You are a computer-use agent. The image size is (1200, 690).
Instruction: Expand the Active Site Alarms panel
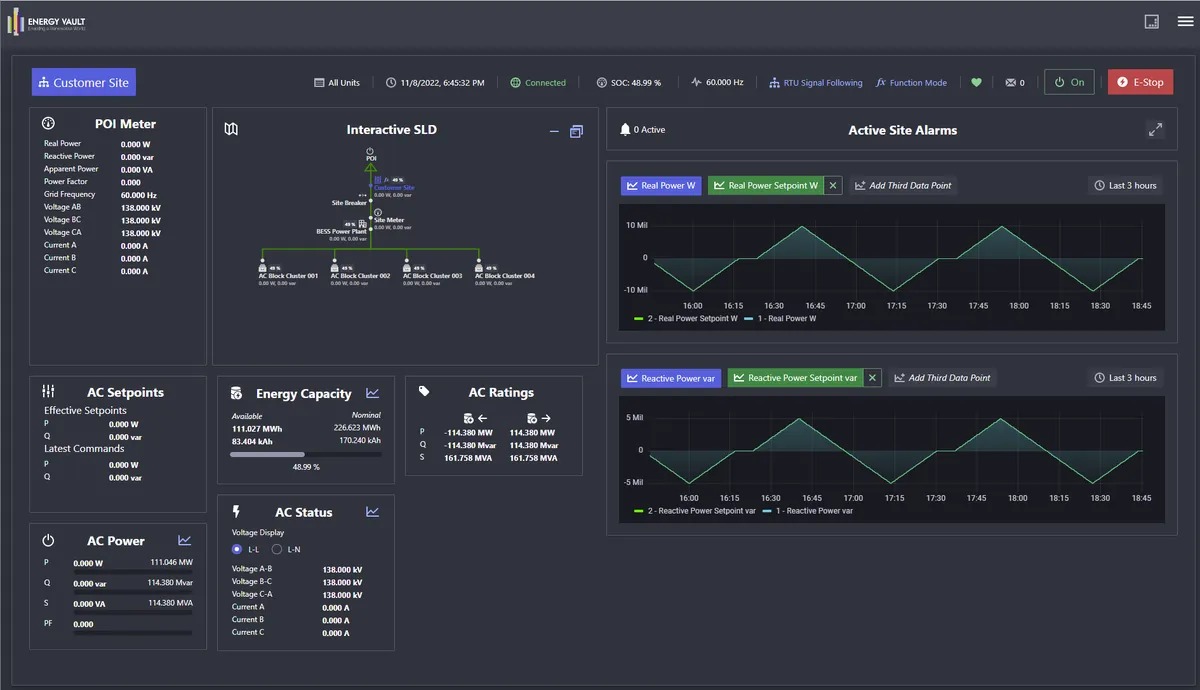click(1155, 130)
